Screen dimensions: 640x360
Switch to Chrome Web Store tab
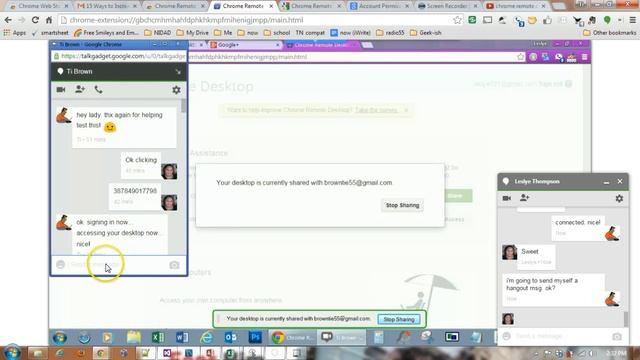(38, 6)
